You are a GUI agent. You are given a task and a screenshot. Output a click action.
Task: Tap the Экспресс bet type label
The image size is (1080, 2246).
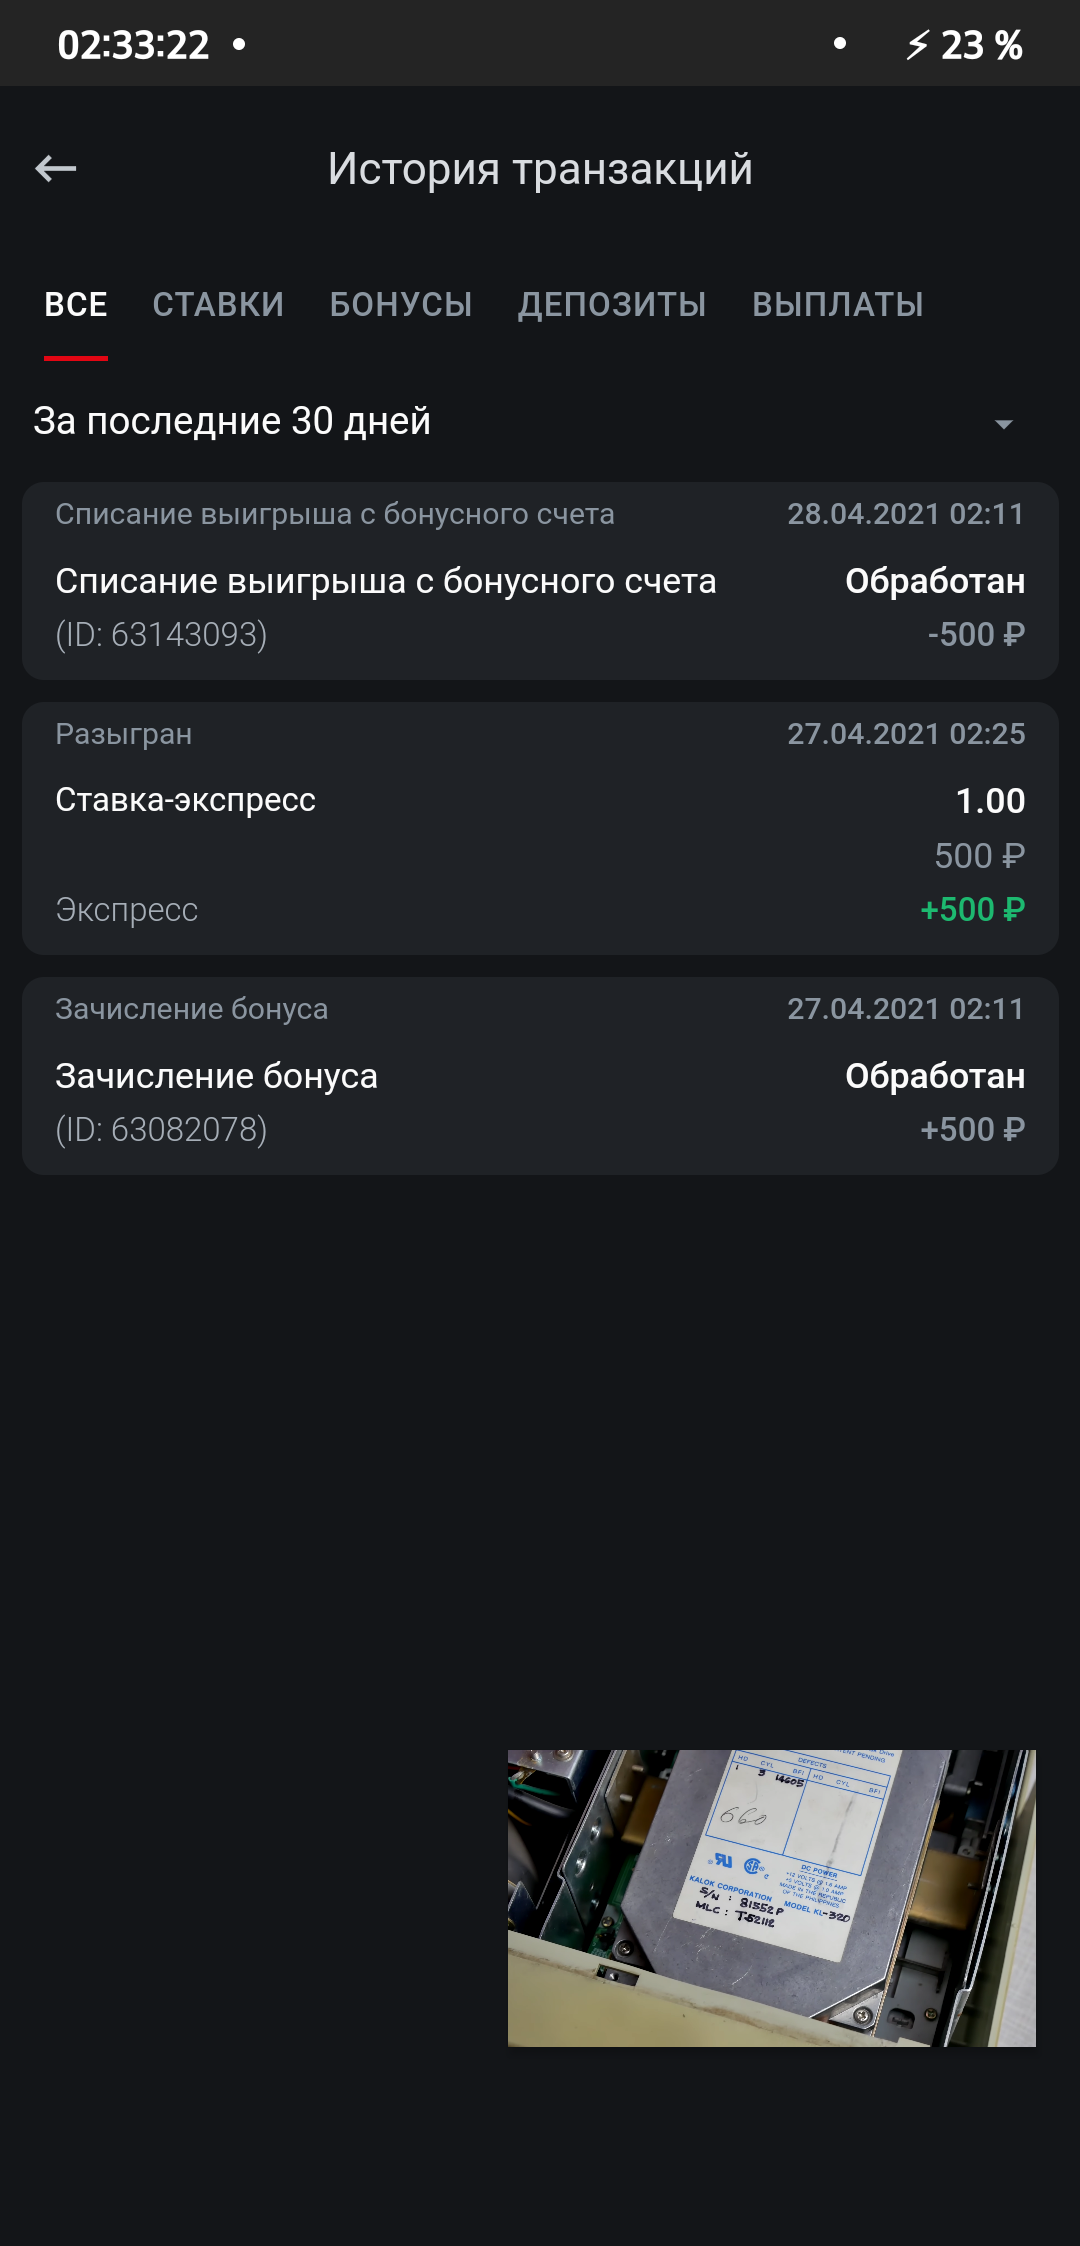point(127,910)
